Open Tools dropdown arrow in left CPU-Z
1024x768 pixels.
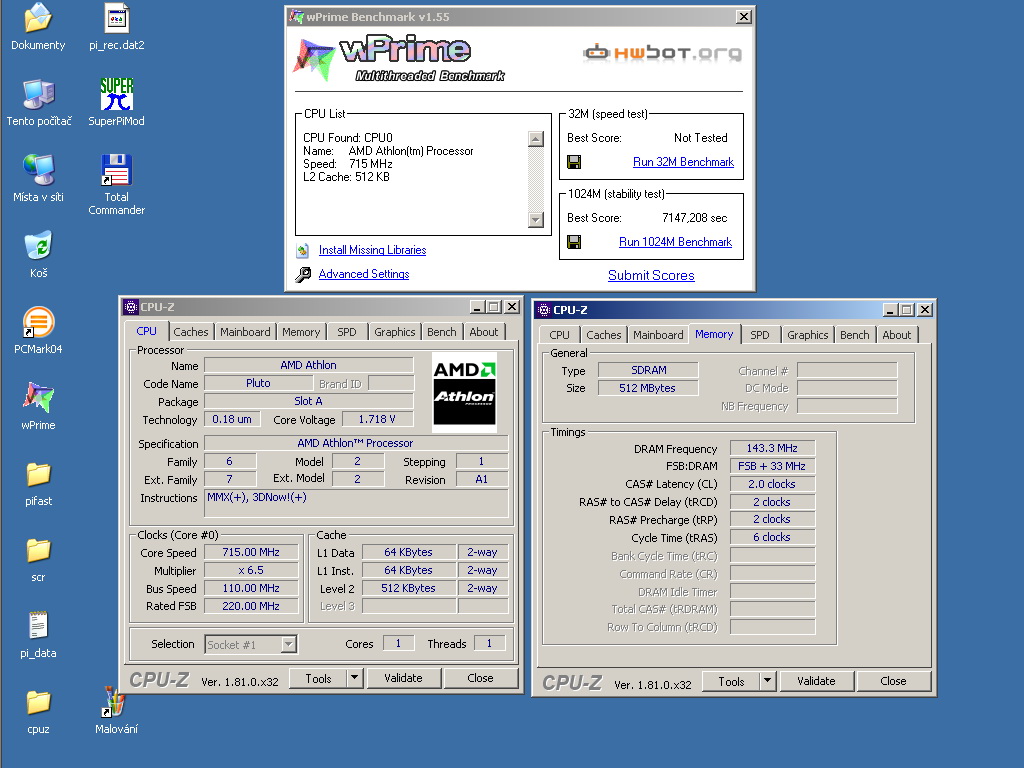tap(354, 678)
